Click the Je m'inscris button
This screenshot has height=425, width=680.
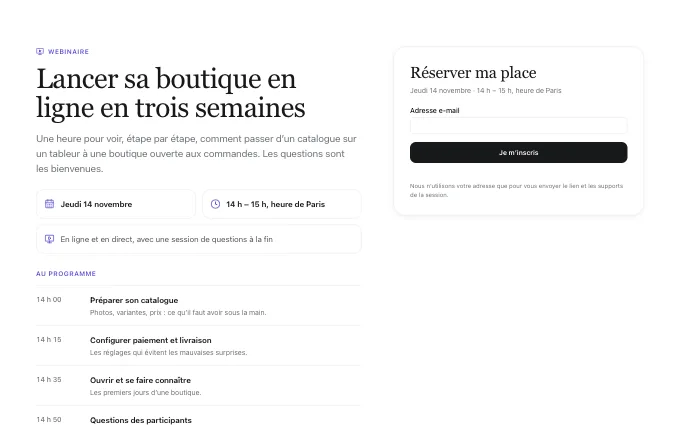(x=518, y=153)
